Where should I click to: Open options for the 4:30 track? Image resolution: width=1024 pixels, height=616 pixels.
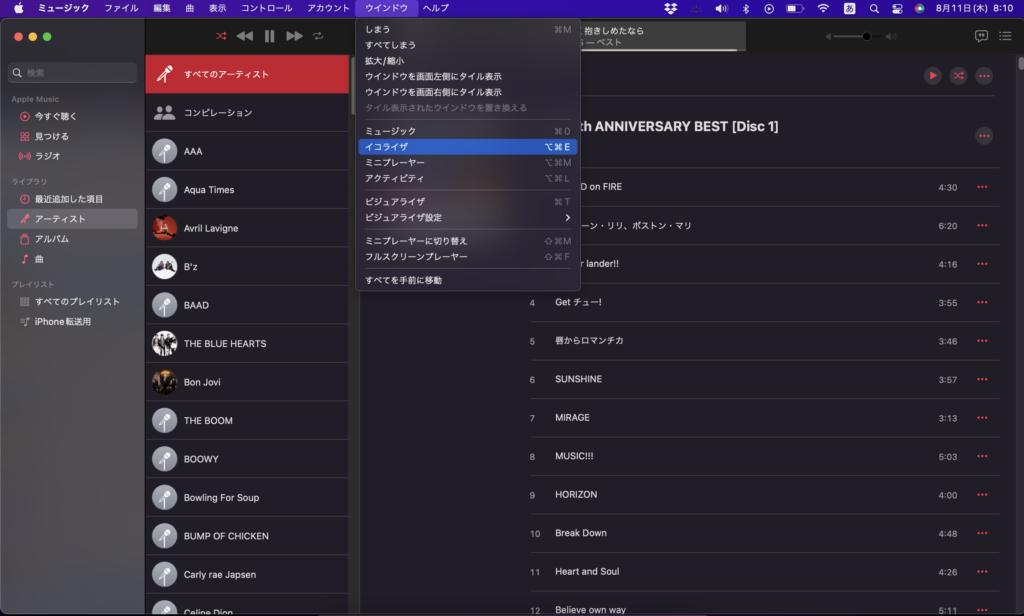point(982,187)
